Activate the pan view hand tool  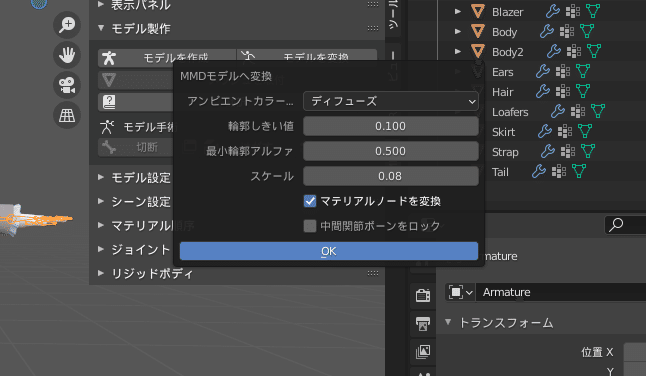tap(67, 55)
